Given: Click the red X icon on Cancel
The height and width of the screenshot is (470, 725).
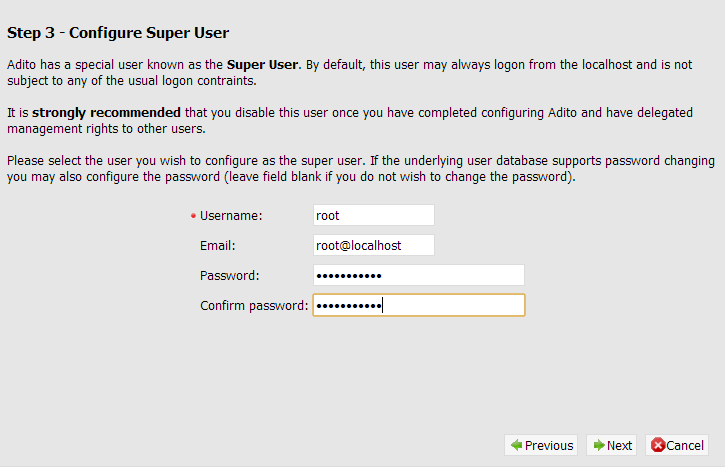Looking at the screenshot, I should tap(657, 445).
